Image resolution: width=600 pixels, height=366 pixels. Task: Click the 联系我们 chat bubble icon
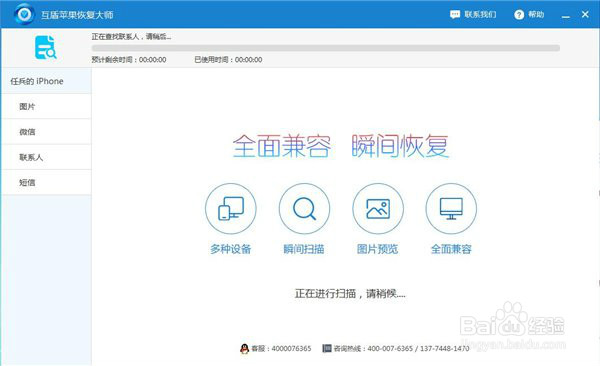click(x=455, y=15)
